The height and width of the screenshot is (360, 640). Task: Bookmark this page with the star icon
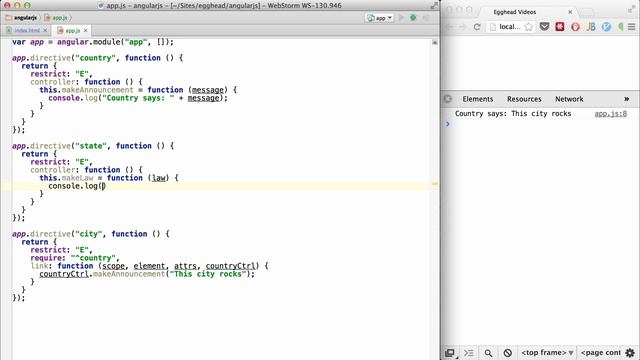tap(529, 27)
